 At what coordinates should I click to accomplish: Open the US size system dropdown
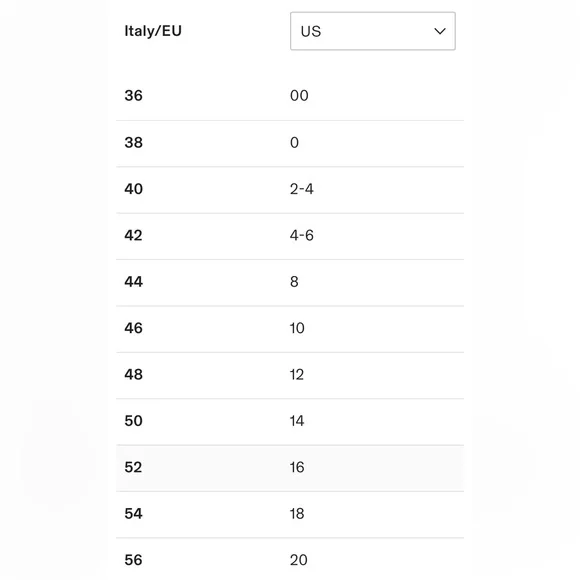pos(372,31)
